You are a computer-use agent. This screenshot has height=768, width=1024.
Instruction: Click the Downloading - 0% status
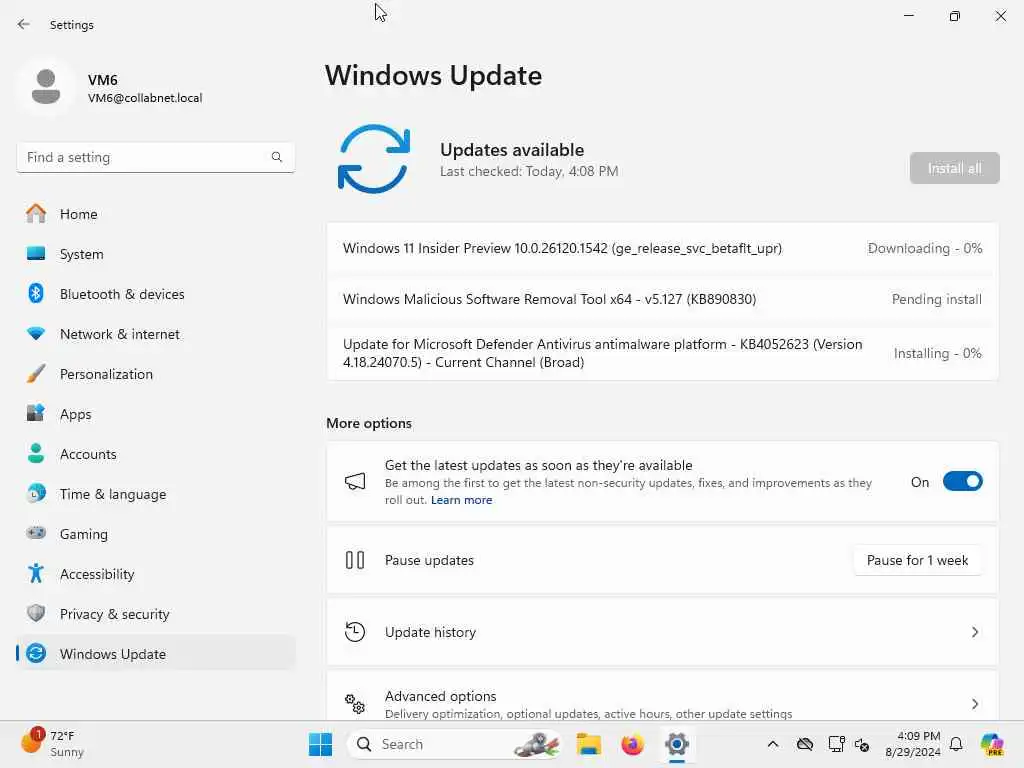(x=925, y=248)
